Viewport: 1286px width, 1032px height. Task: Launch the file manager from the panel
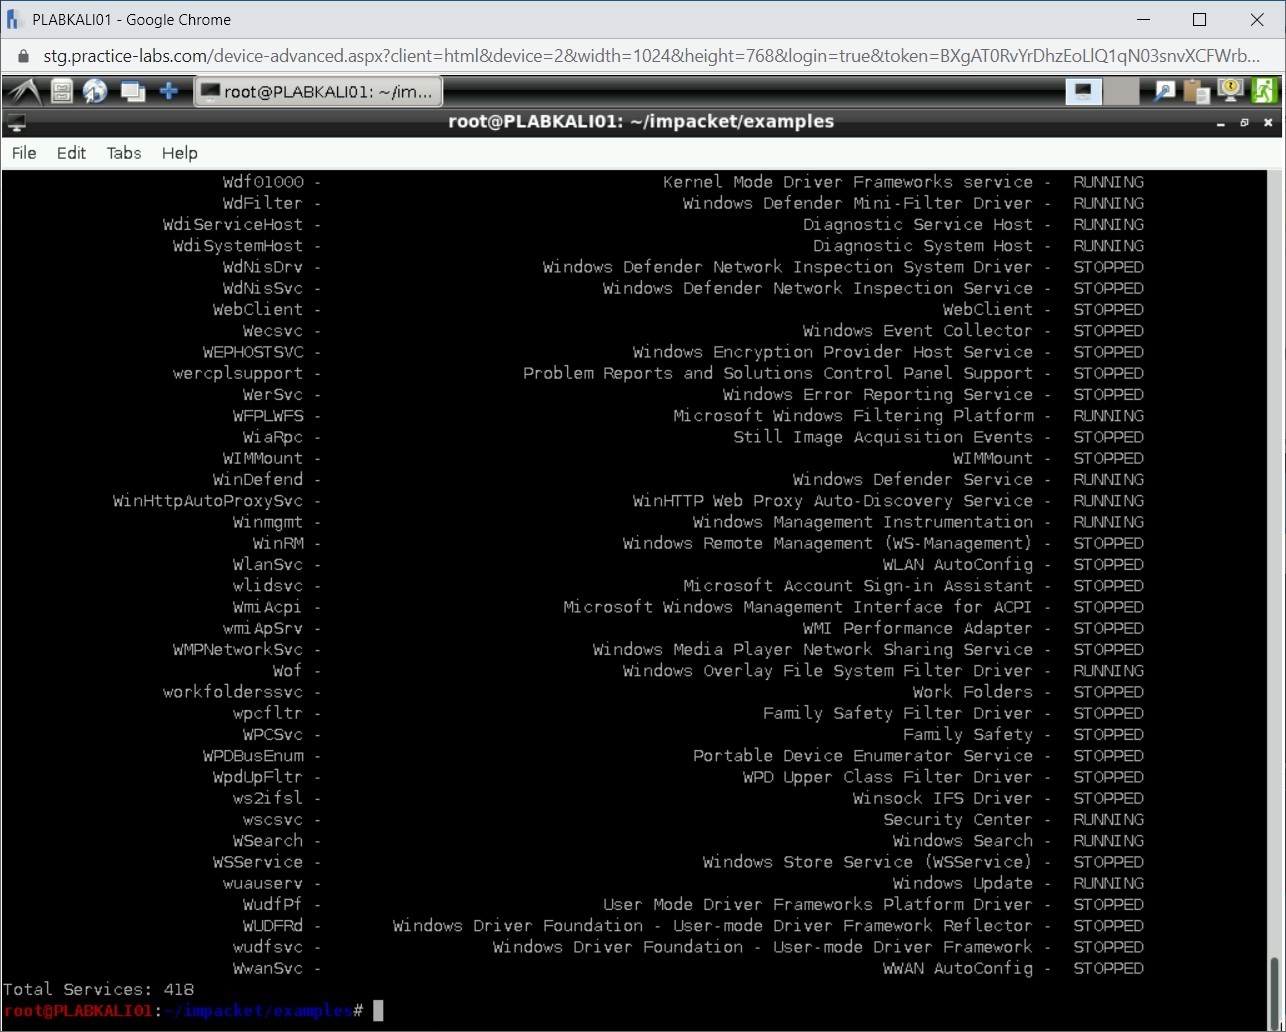click(62, 92)
